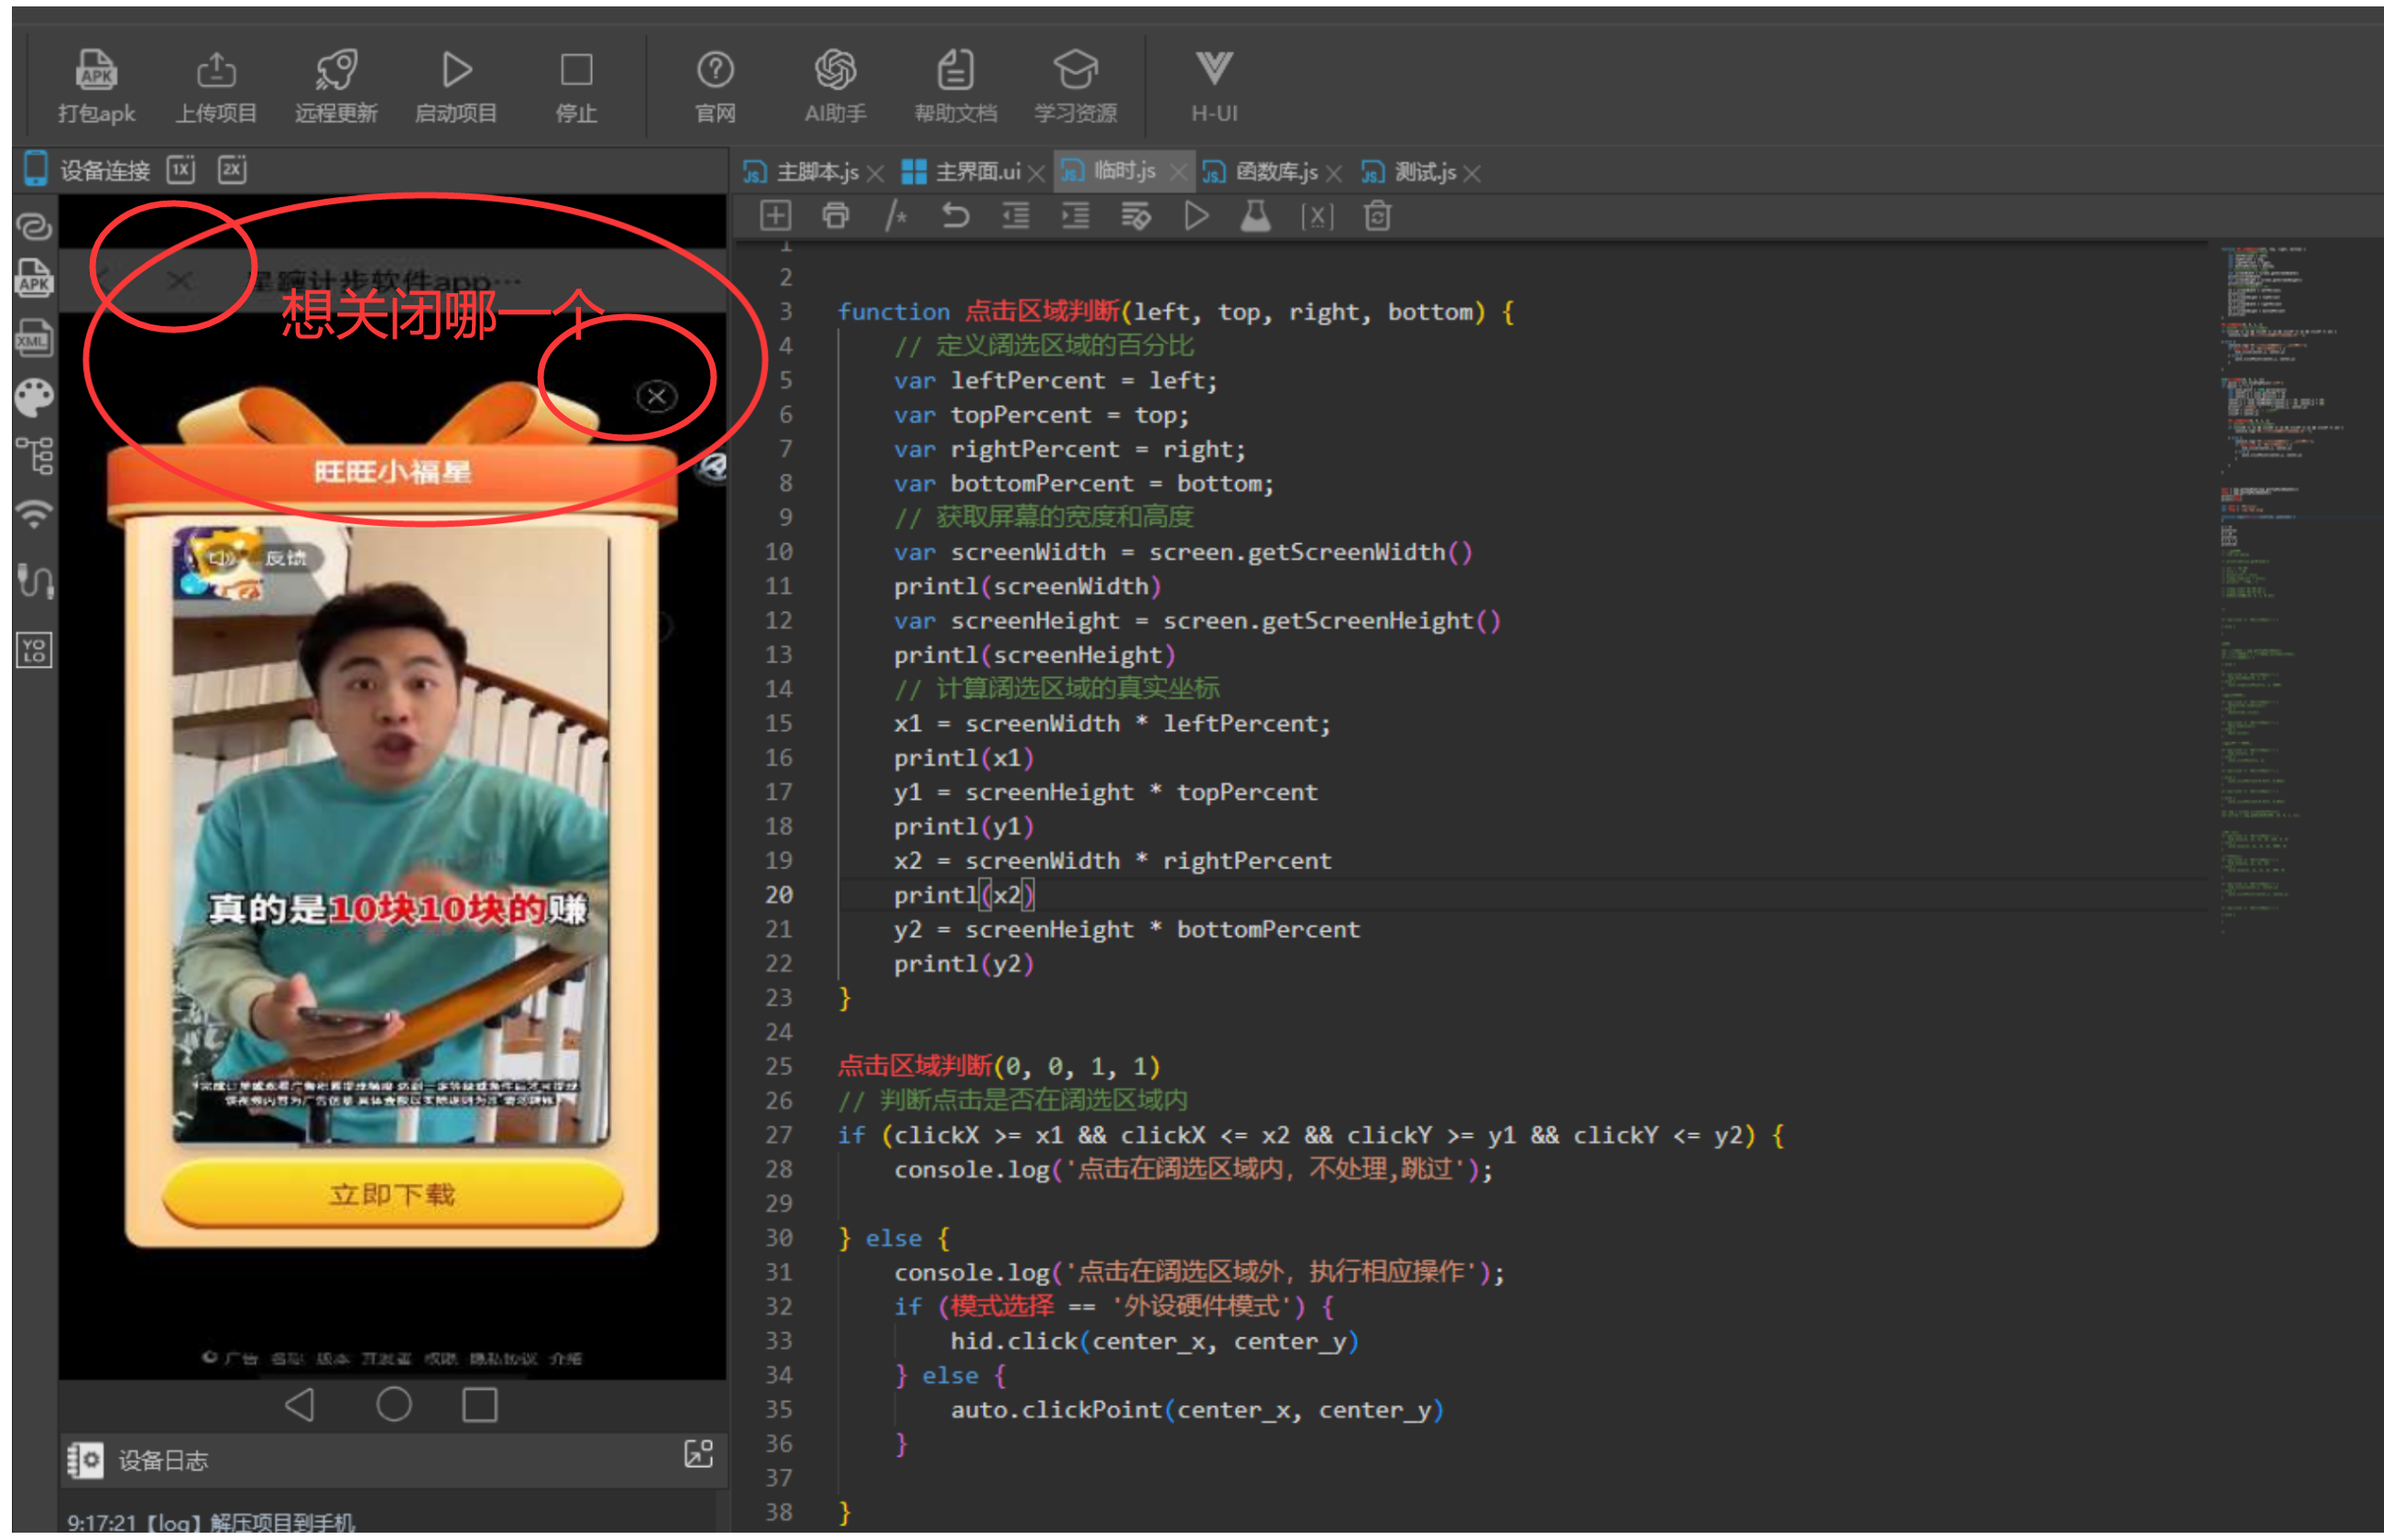Click the hid.click(center_x, center_y) line
Screen dimensions: 2384x1540
tap(1154, 1341)
